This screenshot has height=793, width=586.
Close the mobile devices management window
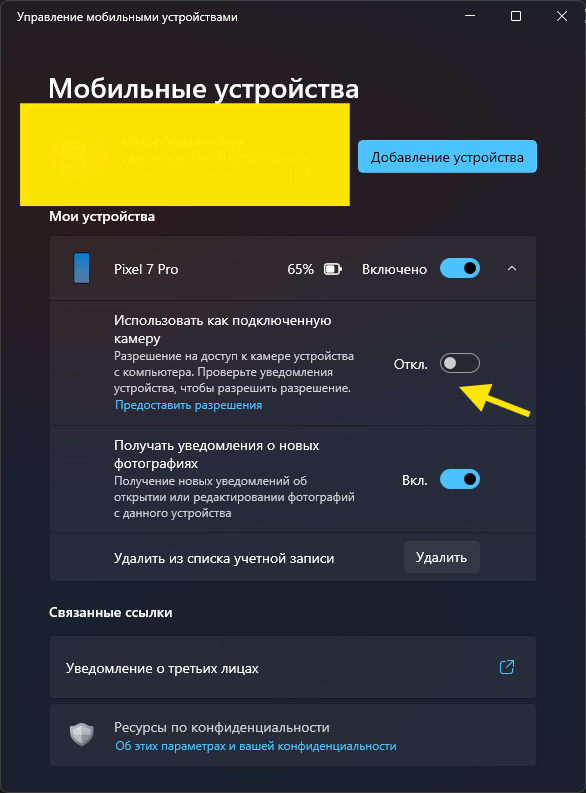coord(562,16)
